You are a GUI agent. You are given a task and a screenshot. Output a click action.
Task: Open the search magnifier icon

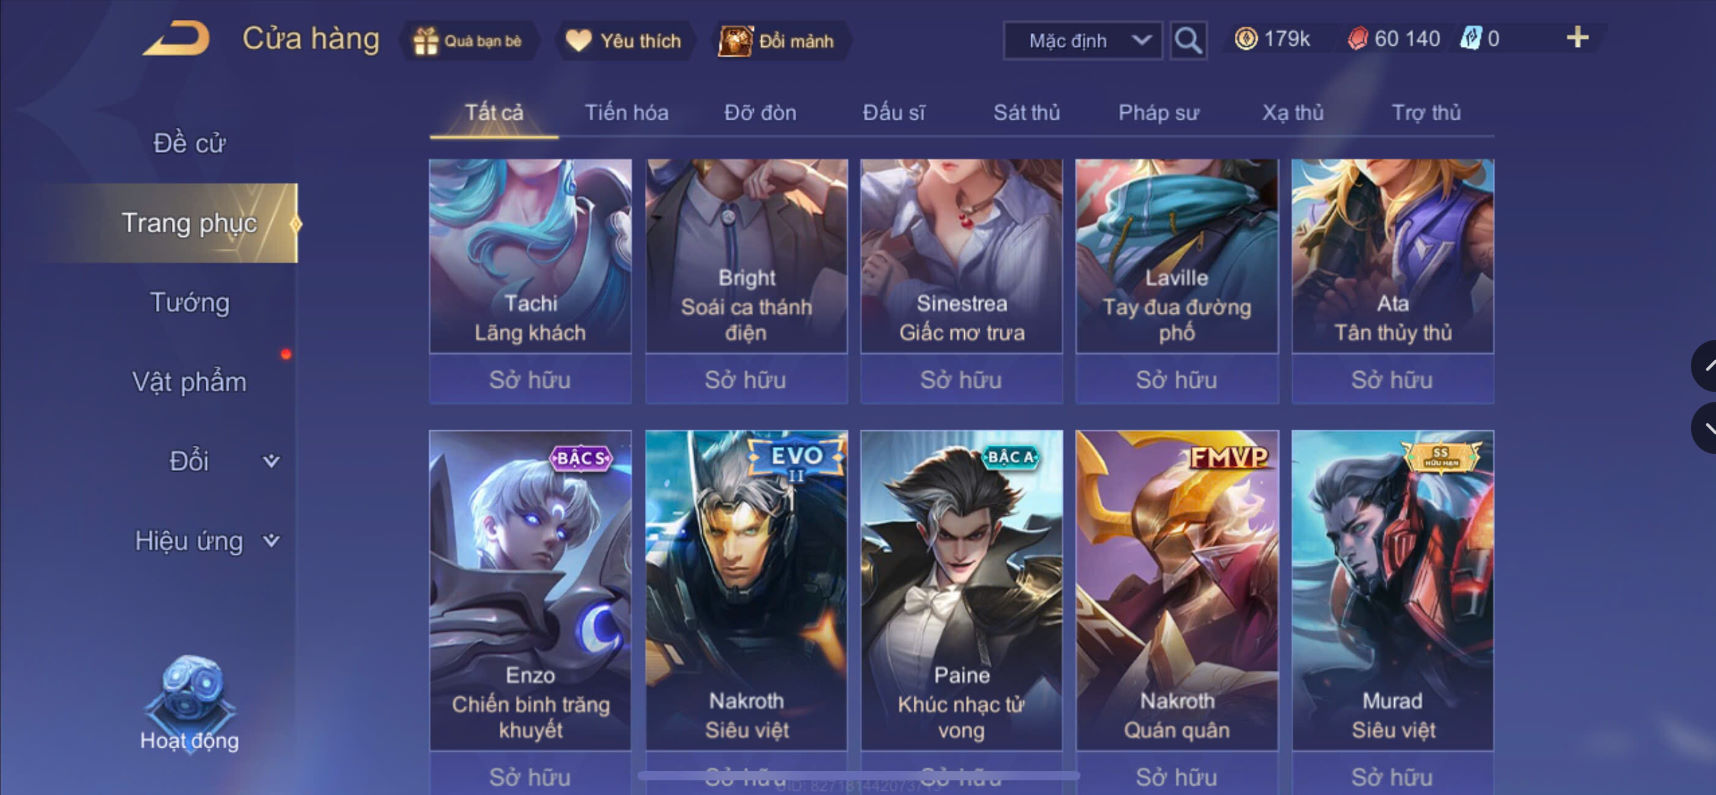coord(1188,40)
